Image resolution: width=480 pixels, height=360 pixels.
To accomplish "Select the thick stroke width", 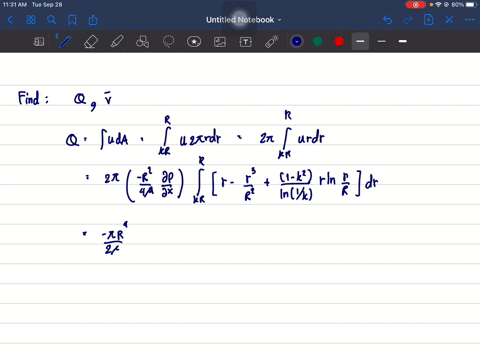I will (403, 41).
